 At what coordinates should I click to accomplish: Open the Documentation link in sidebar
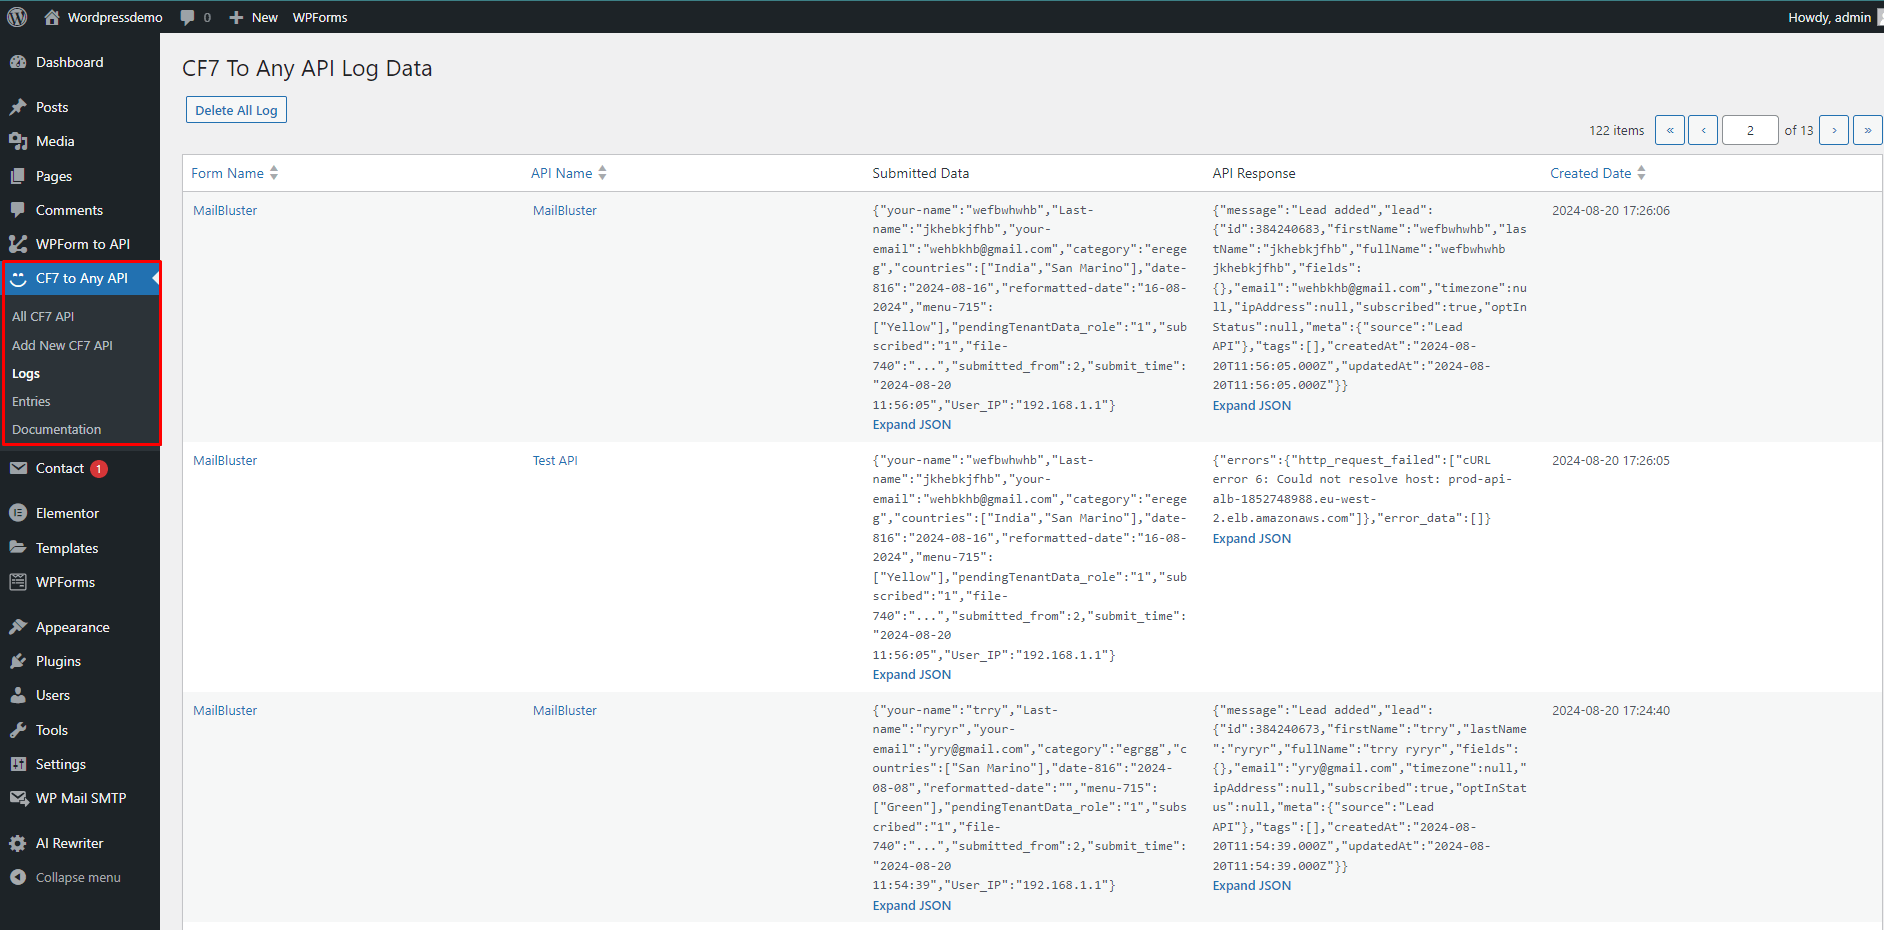point(56,428)
